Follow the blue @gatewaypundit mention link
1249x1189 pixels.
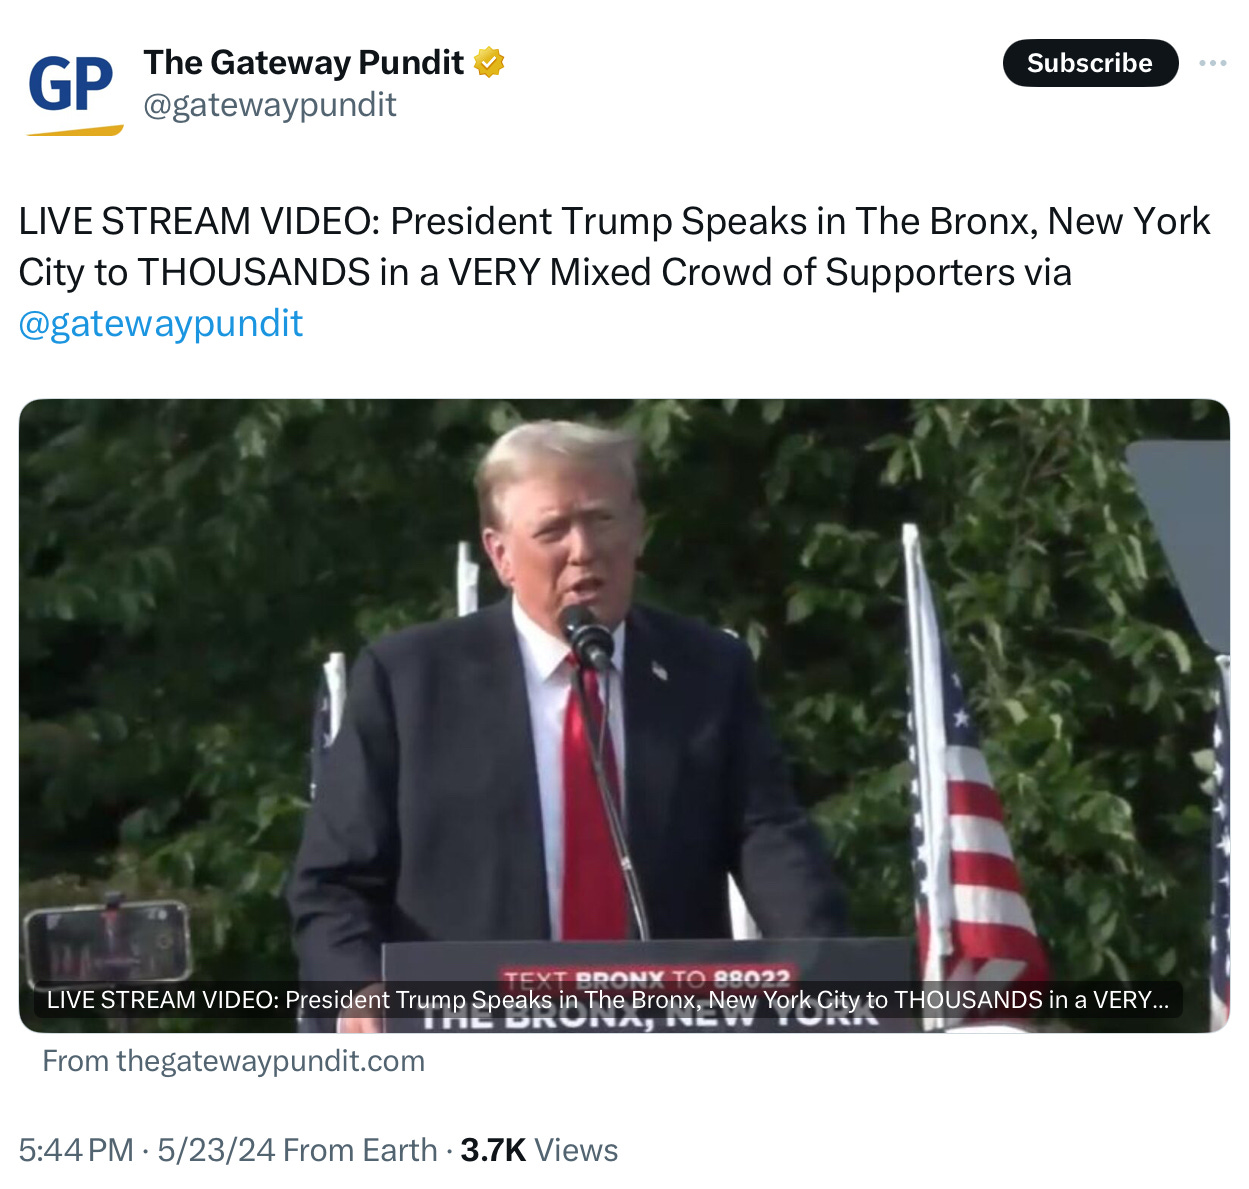[161, 323]
